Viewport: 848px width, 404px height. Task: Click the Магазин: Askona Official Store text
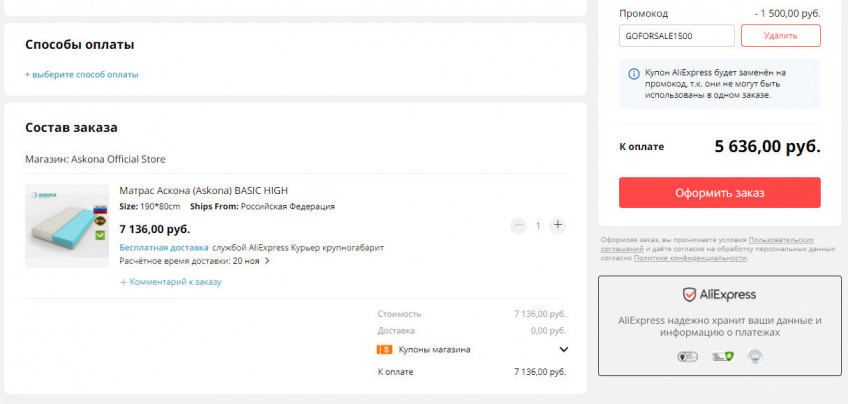pos(95,160)
